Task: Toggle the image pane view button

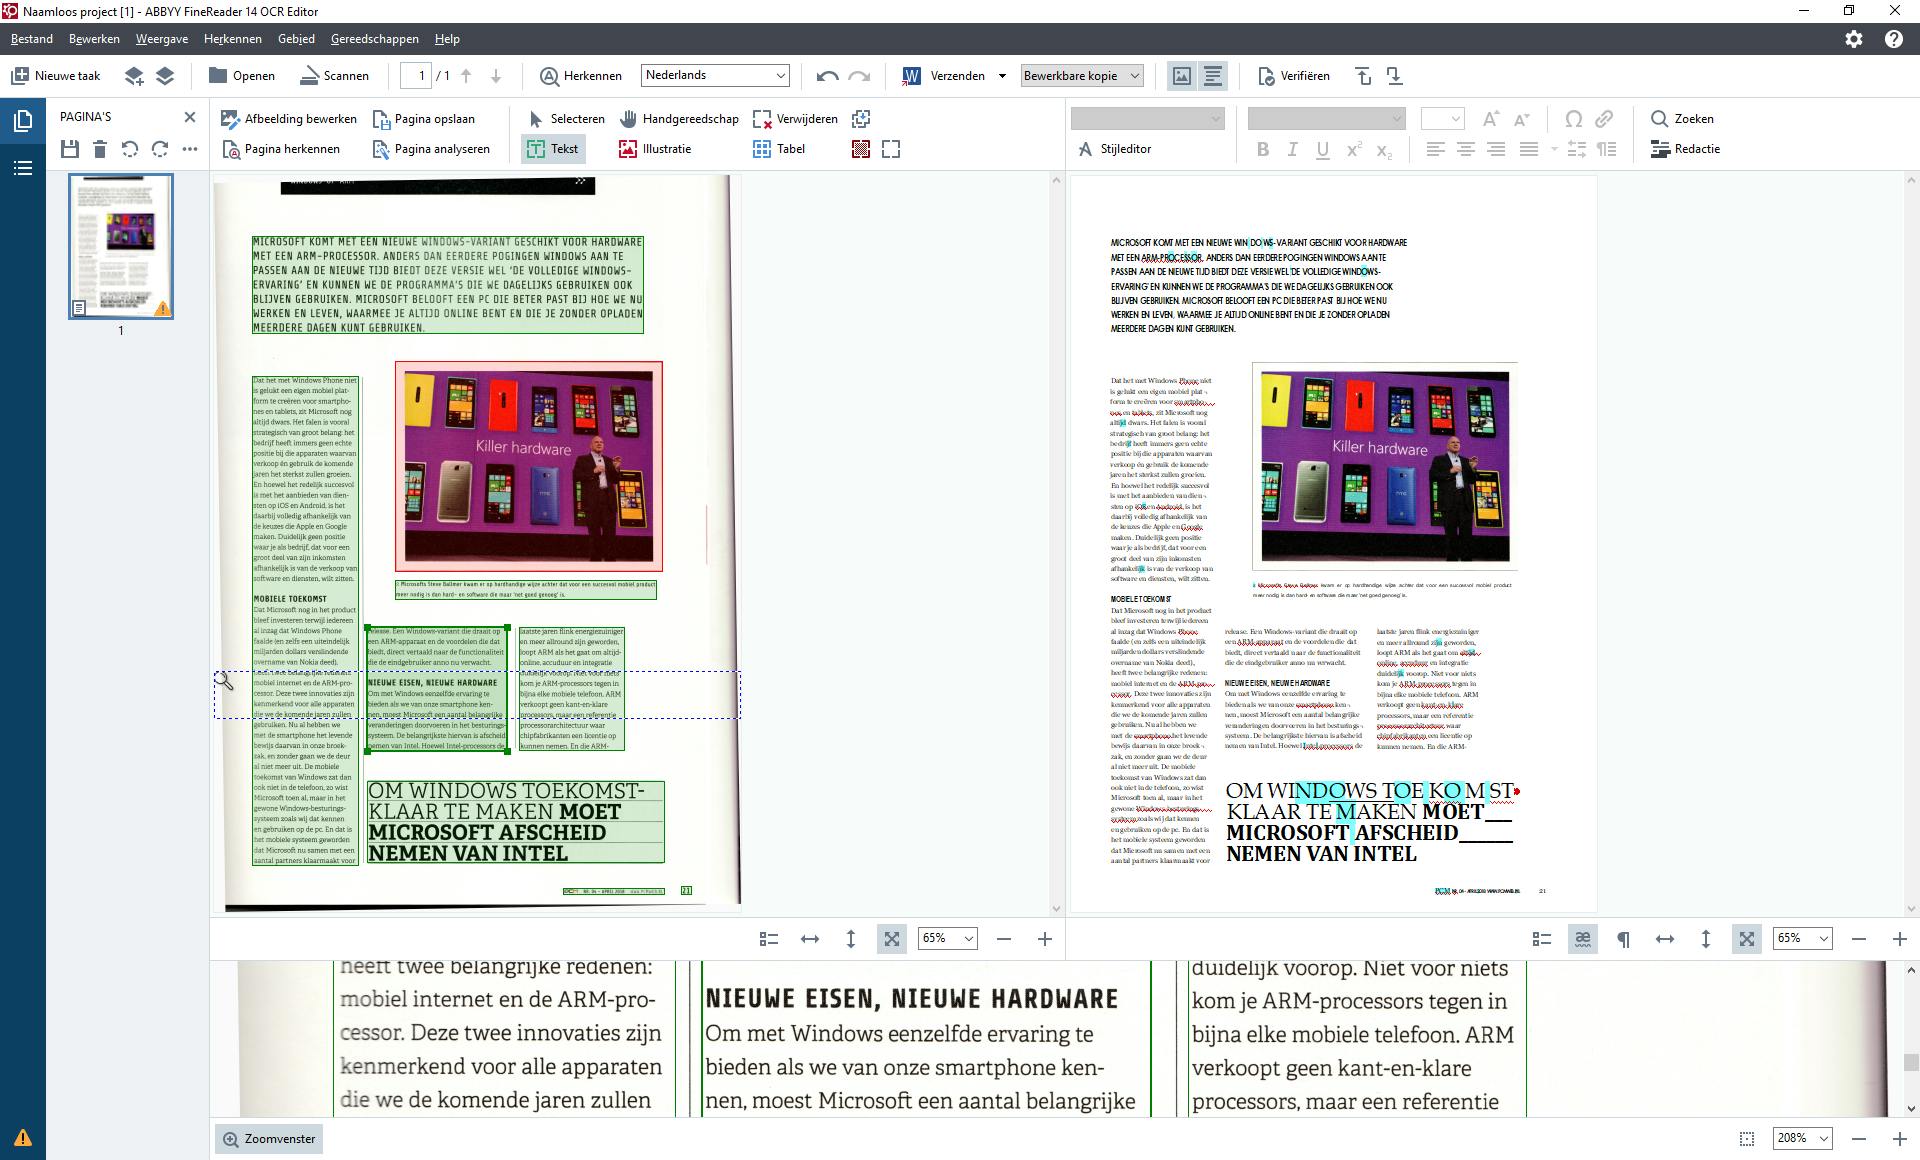Action: coord(1182,76)
